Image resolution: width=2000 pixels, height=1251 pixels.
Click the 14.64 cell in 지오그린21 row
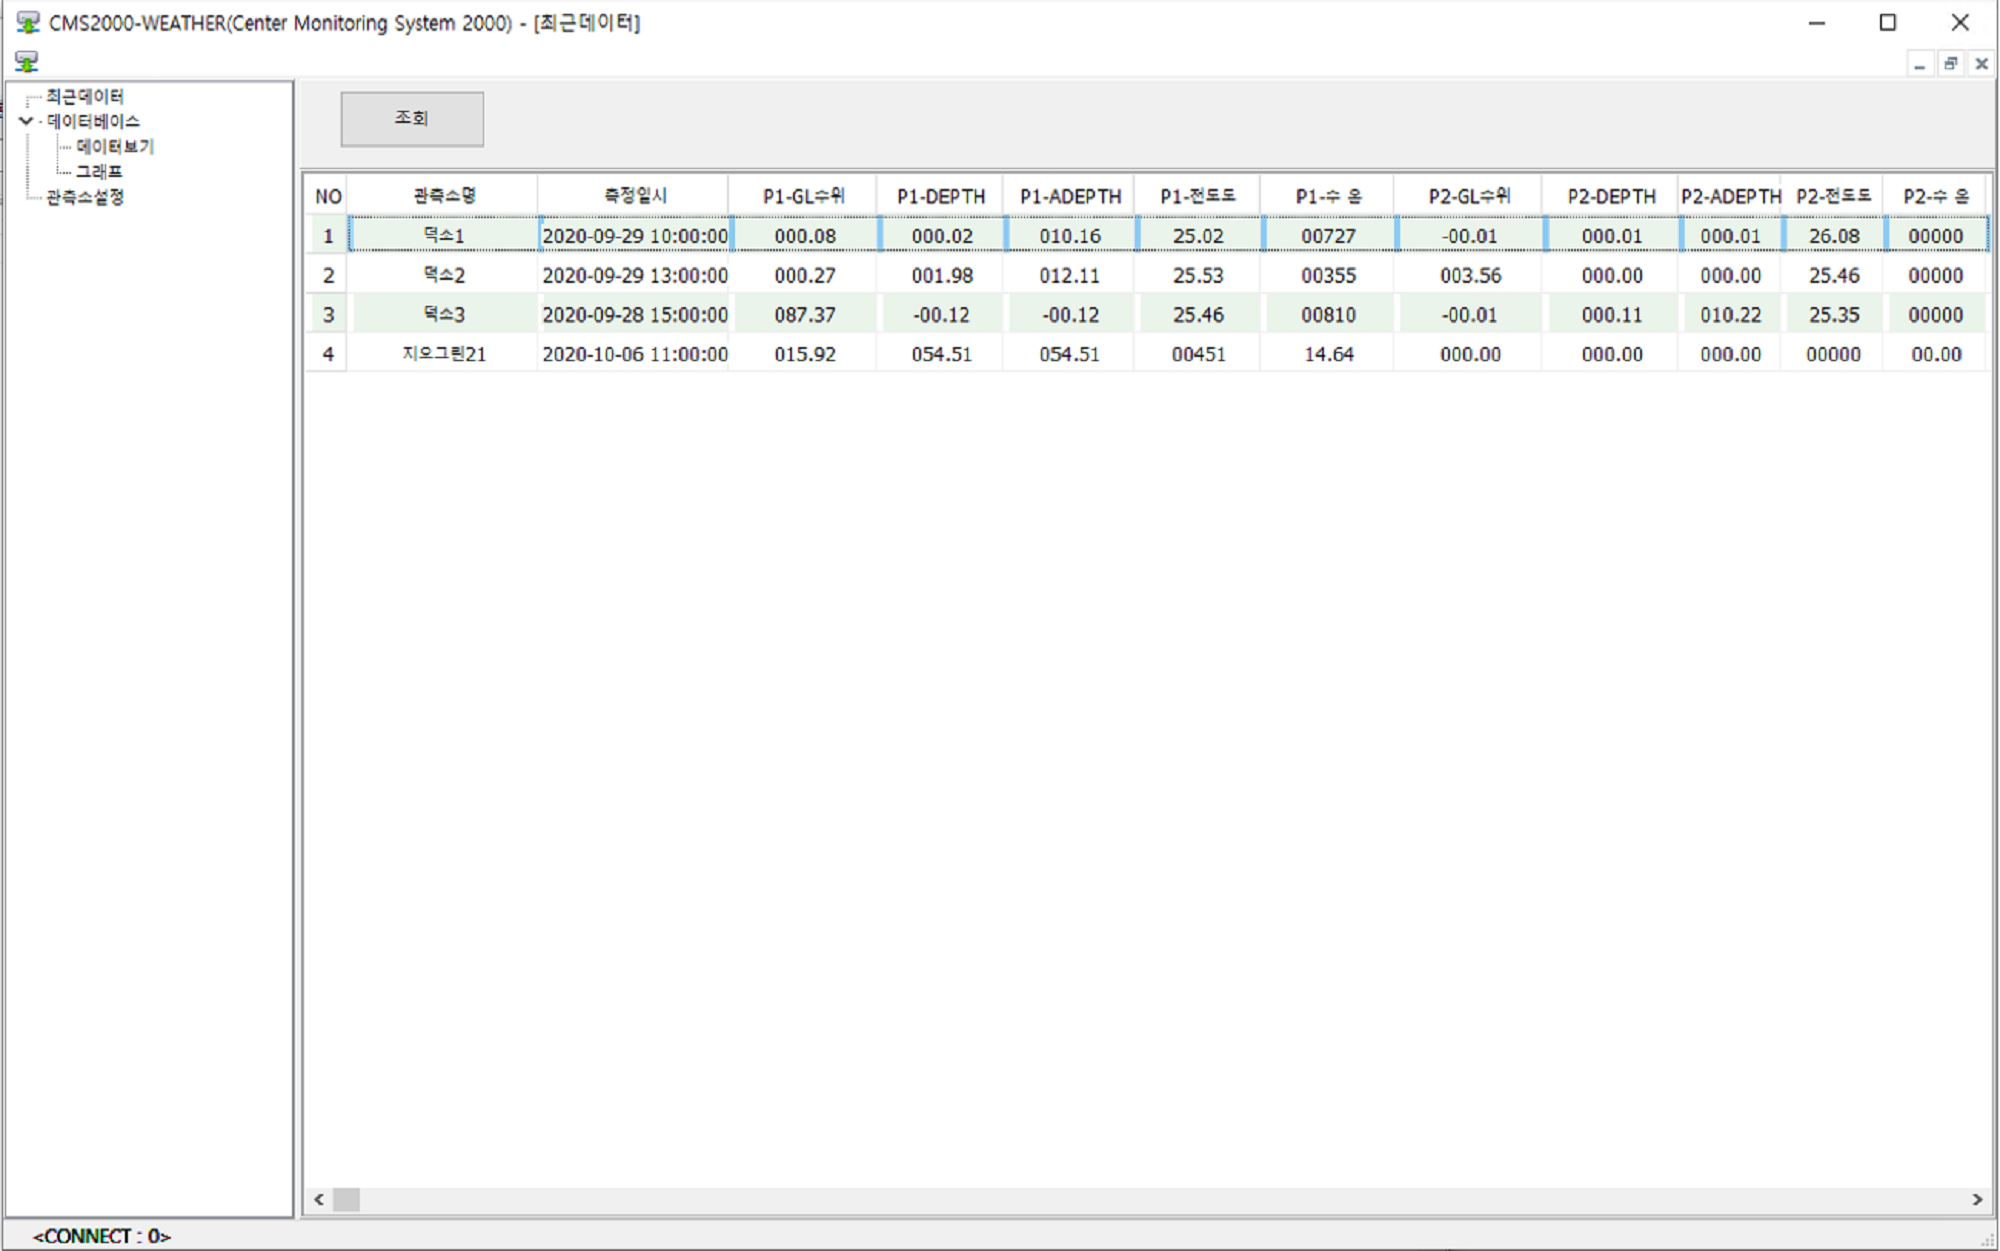click(x=1328, y=354)
